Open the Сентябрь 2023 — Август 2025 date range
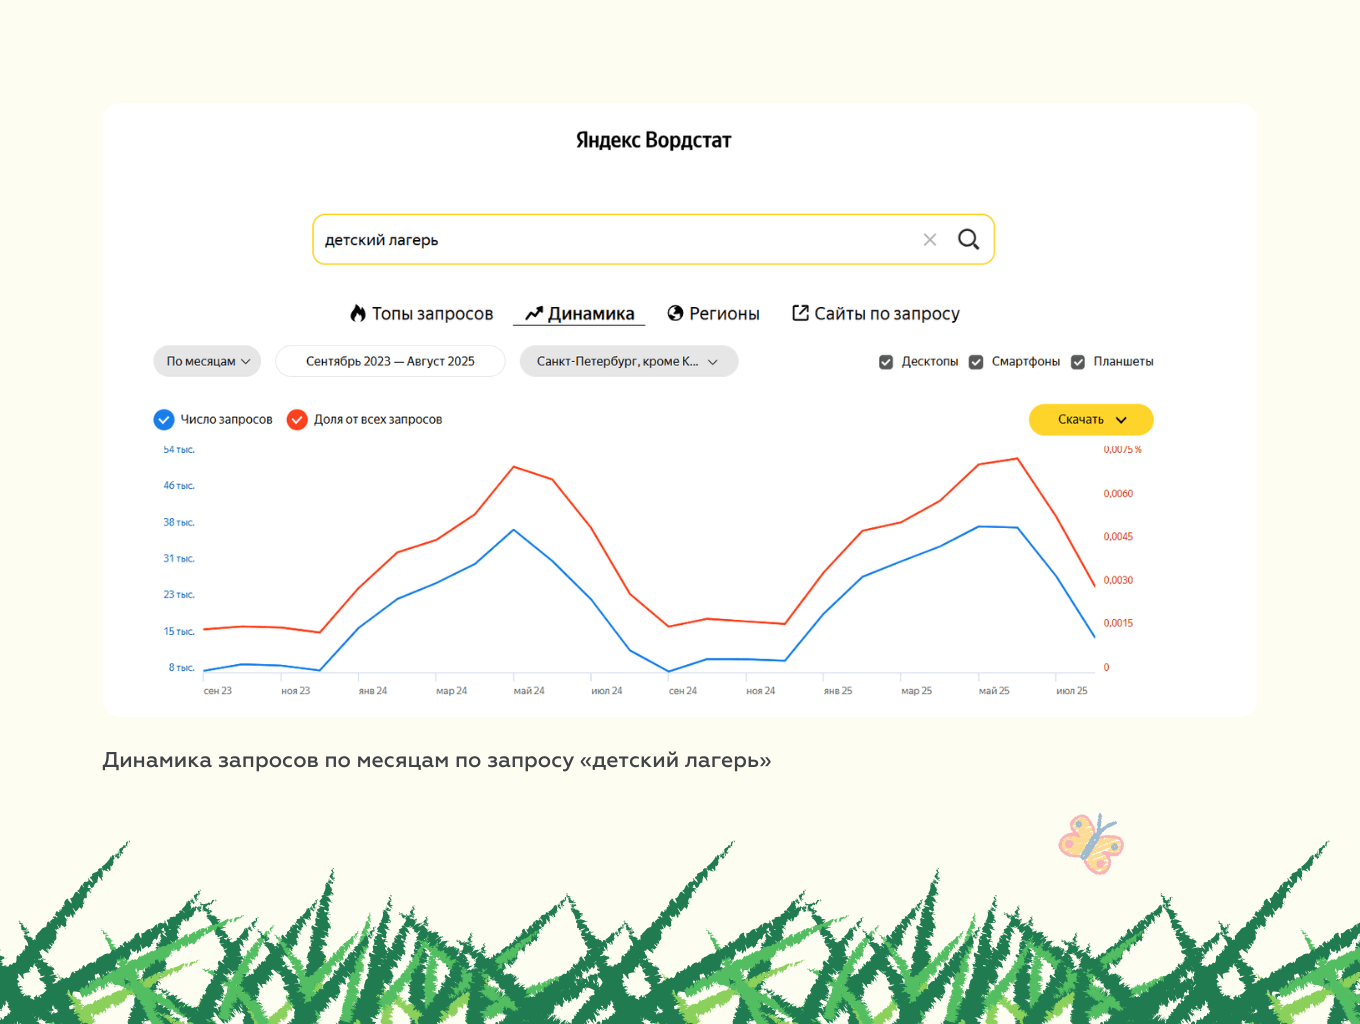Image resolution: width=1360 pixels, height=1024 pixels. 390,361
